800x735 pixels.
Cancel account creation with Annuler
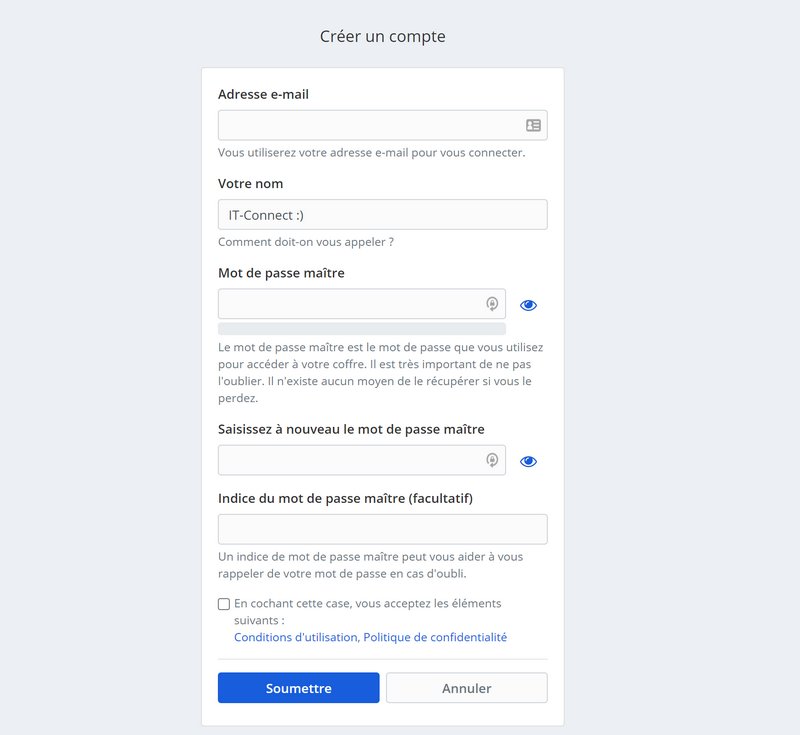click(x=466, y=688)
